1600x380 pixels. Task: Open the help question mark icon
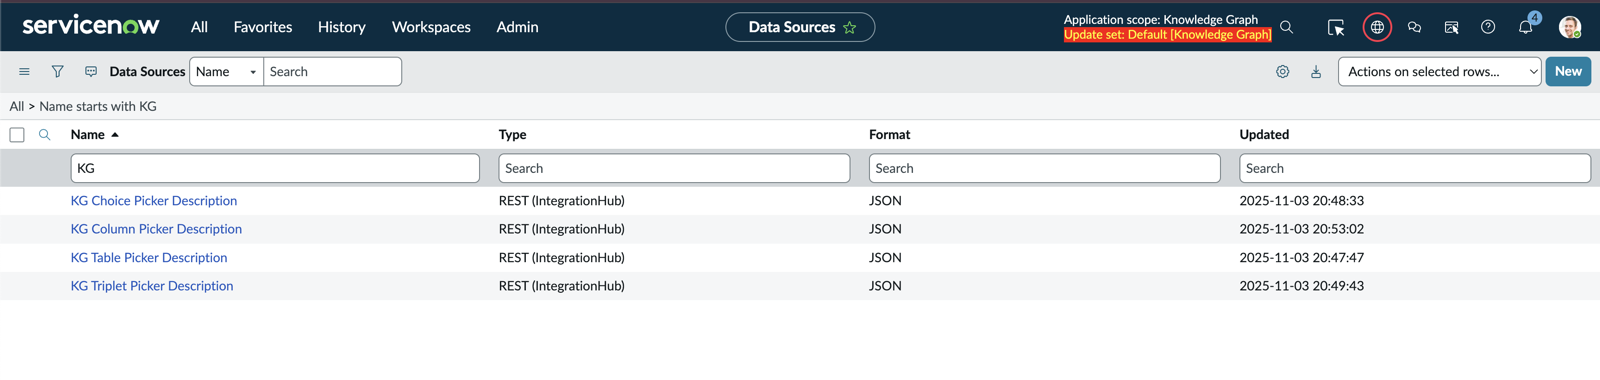click(1488, 27)
